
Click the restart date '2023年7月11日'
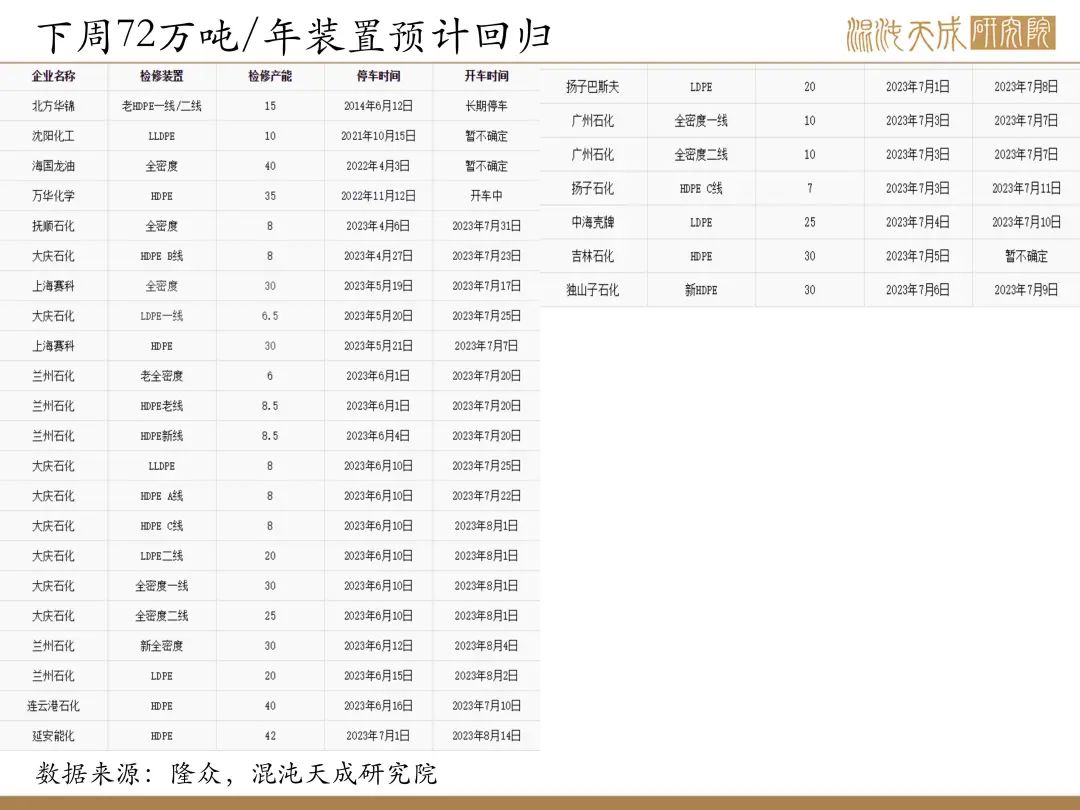click(1026, 188)
